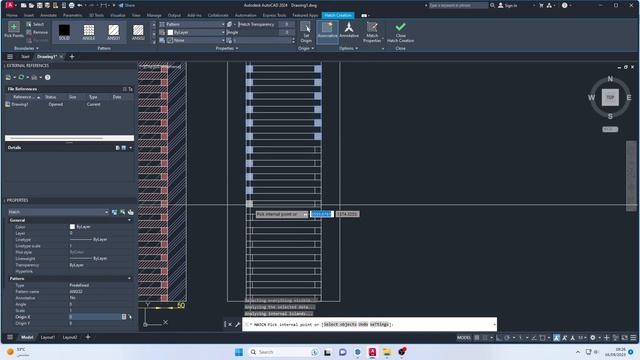The image size is (640, 360).
Task: Open the AutoCAD application menu logo
Action: pyautogui.click(x=9, y=5)
